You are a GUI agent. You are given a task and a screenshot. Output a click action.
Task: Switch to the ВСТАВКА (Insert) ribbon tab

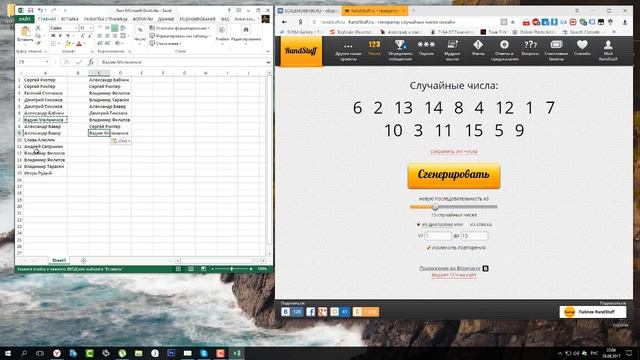click(69, 19)
